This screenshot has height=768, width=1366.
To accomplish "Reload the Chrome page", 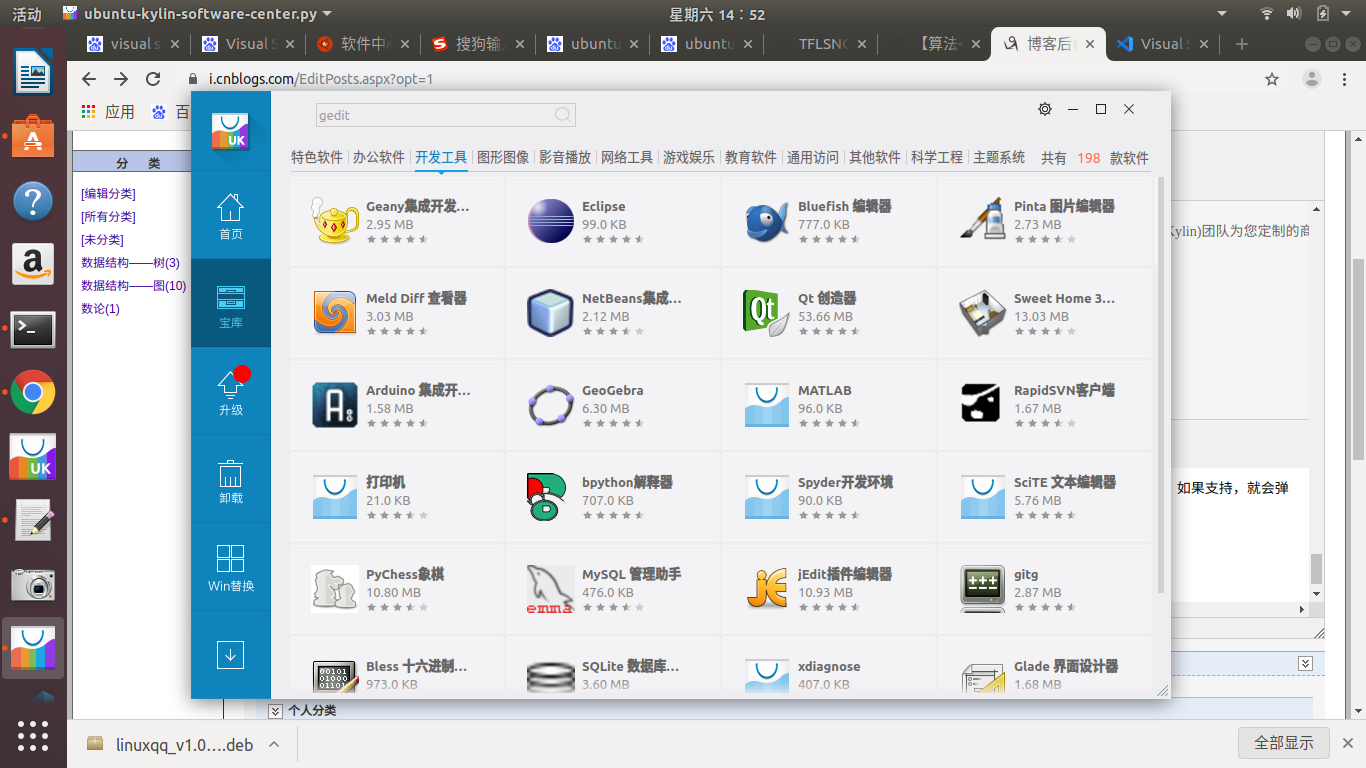I will coord(153,79).
